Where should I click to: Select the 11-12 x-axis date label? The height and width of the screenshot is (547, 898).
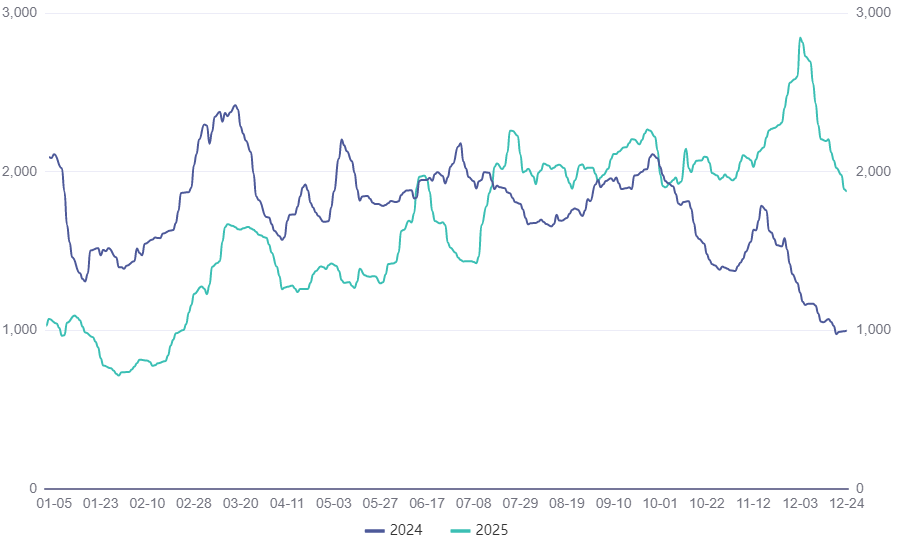click(754, 504)
